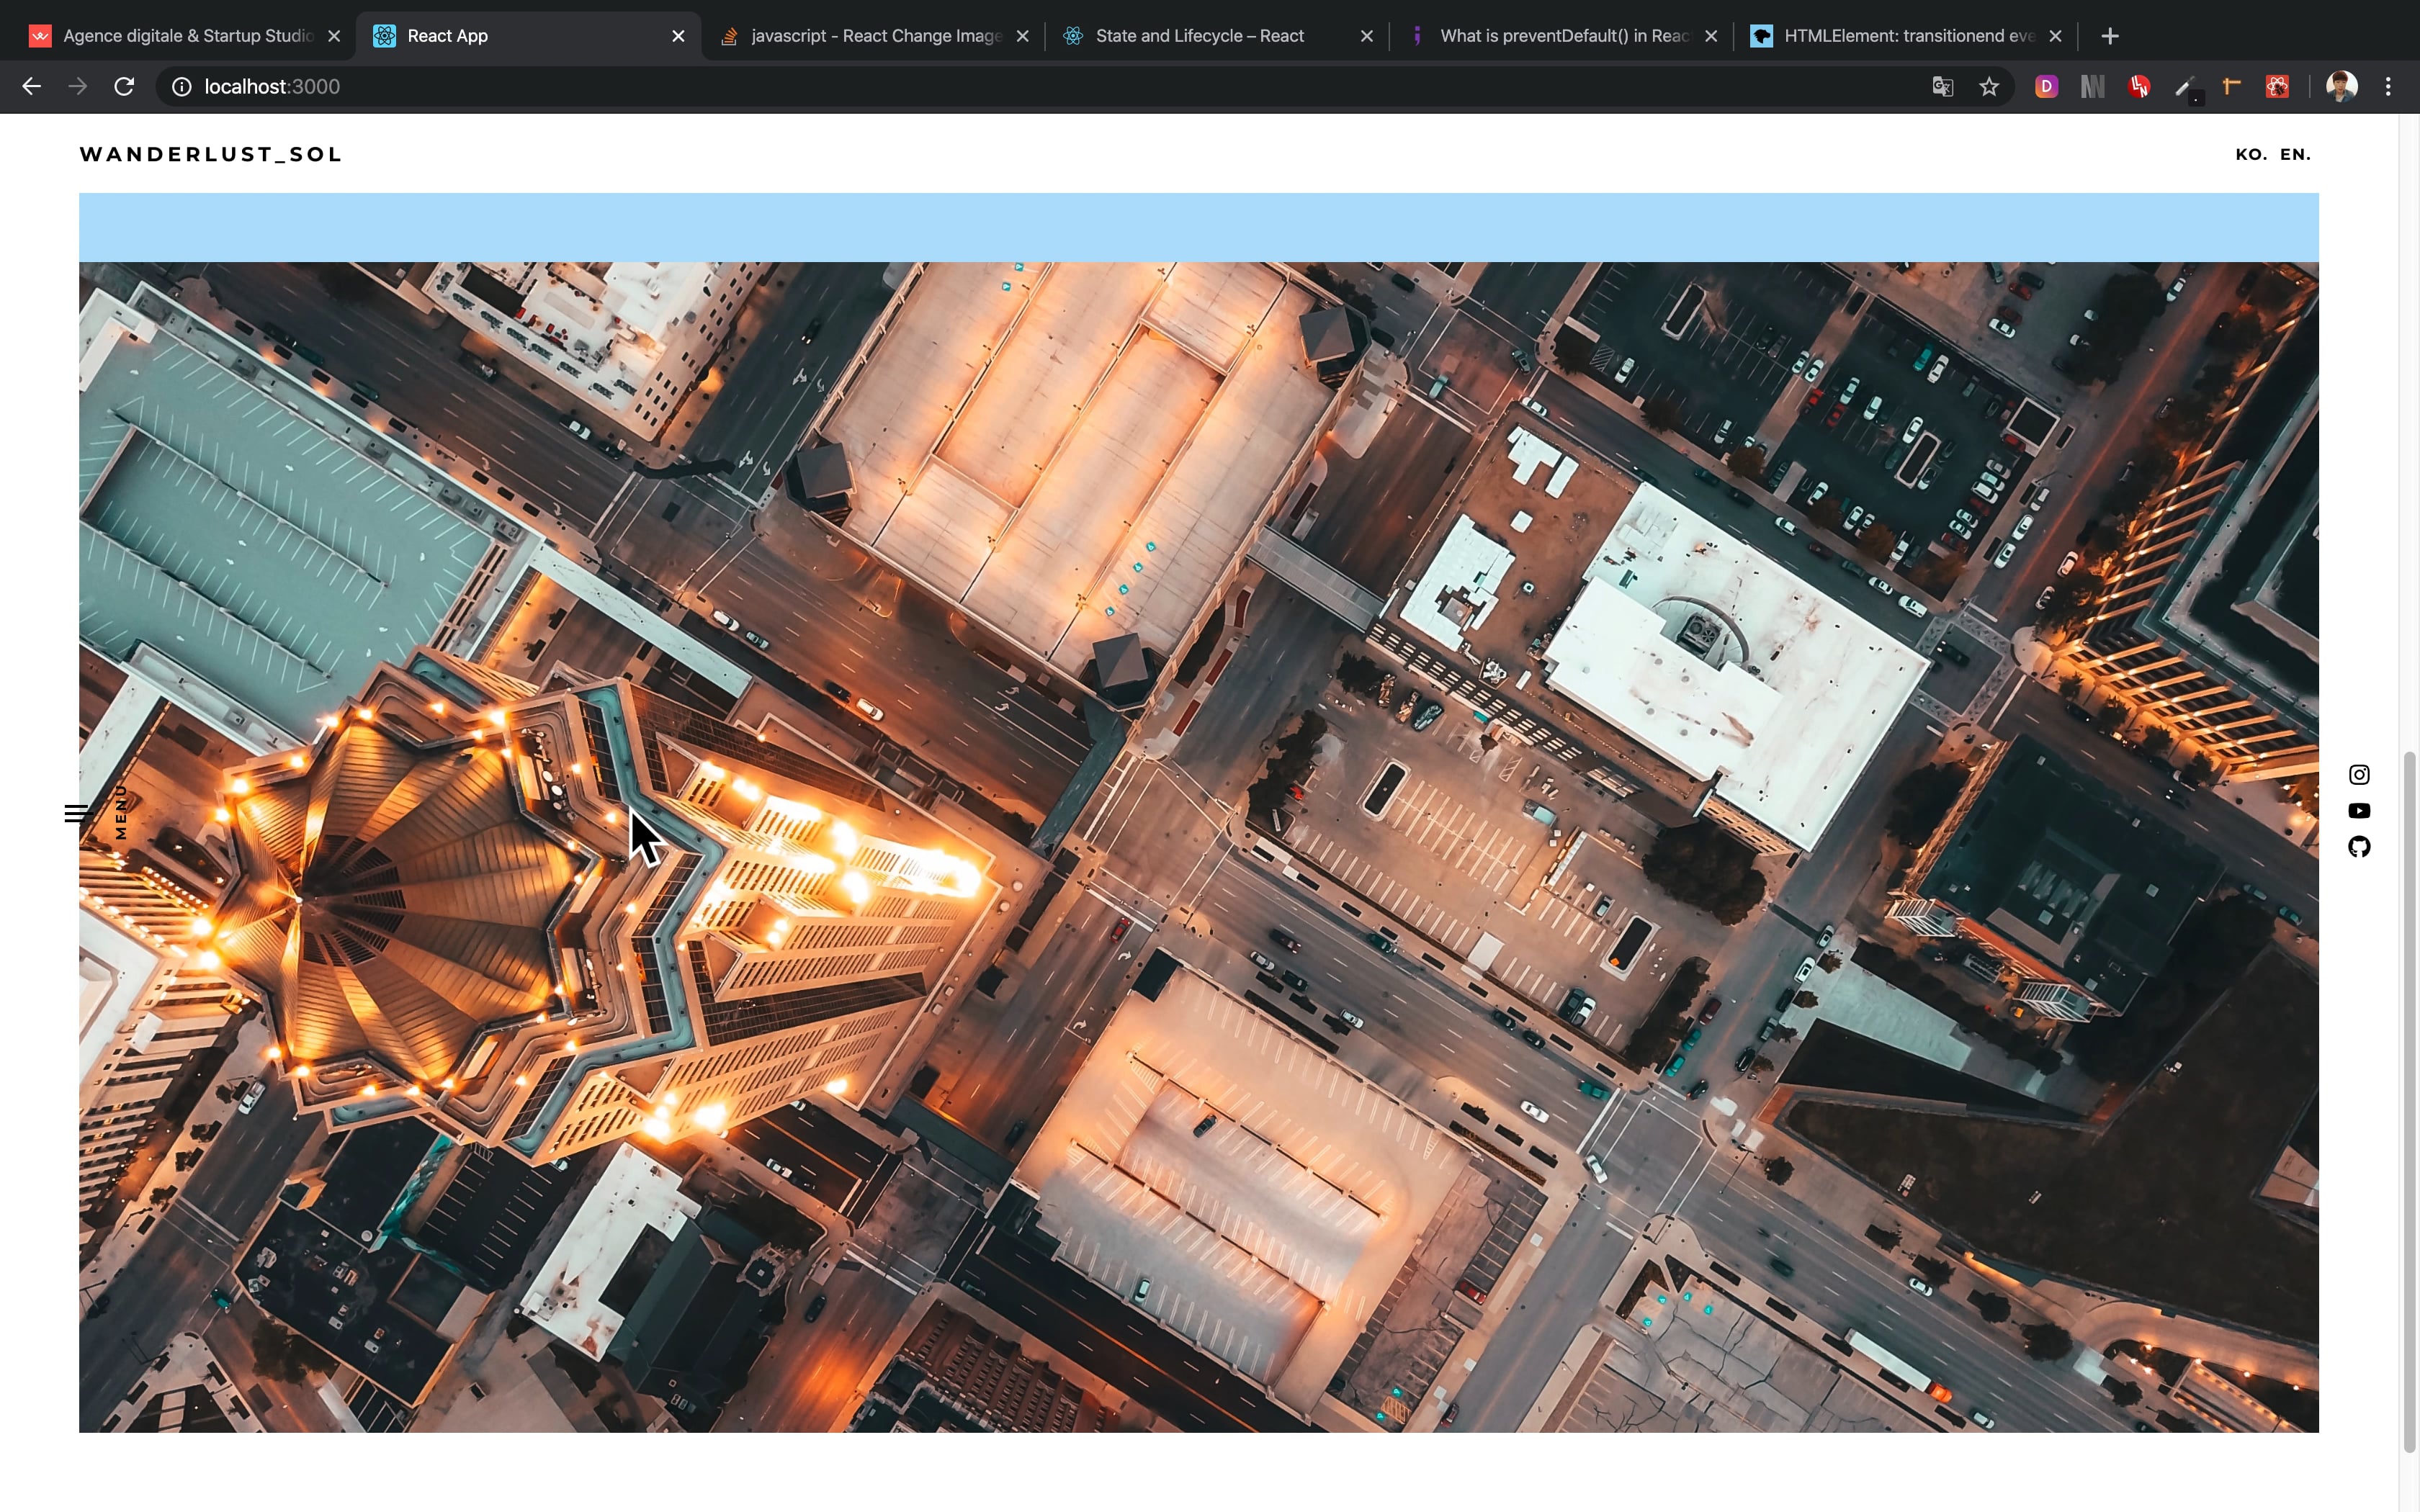Image resolution: width=2420 pixels, height=1512 pixels.
Task: Open the pen extension icon
Action: coord(2186,88)
